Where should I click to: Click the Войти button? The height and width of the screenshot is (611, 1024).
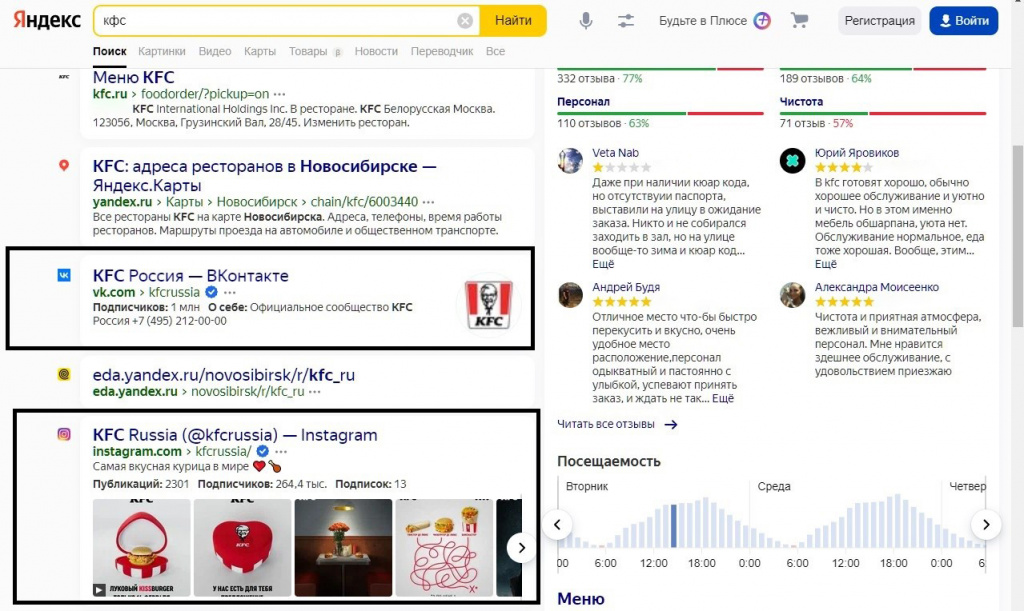pyautogui.click(x=964, y=21)
